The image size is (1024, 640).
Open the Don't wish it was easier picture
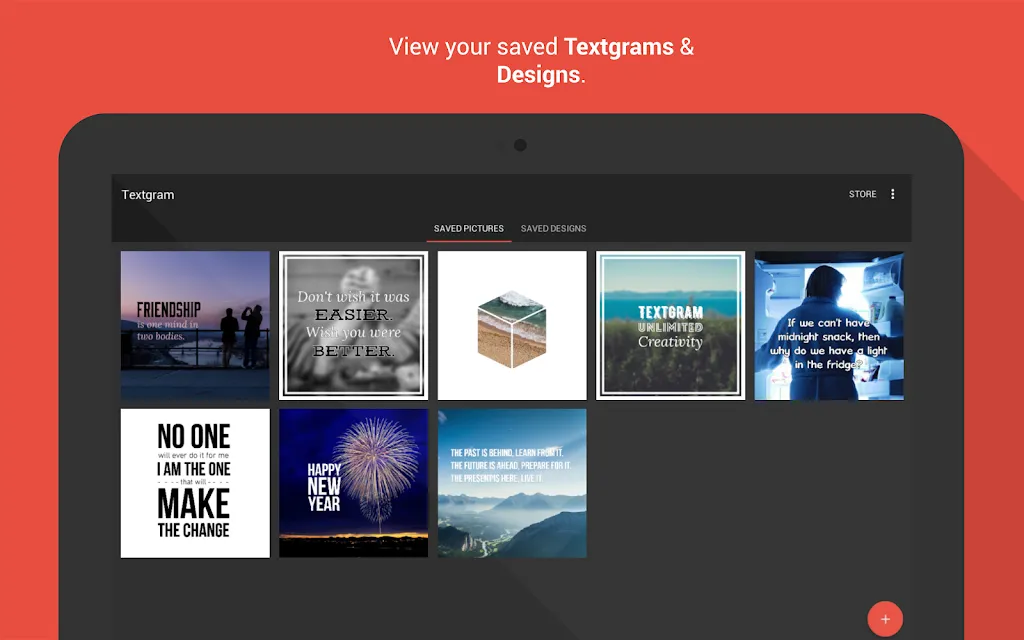pyautogui.click(x=353, y=325)
